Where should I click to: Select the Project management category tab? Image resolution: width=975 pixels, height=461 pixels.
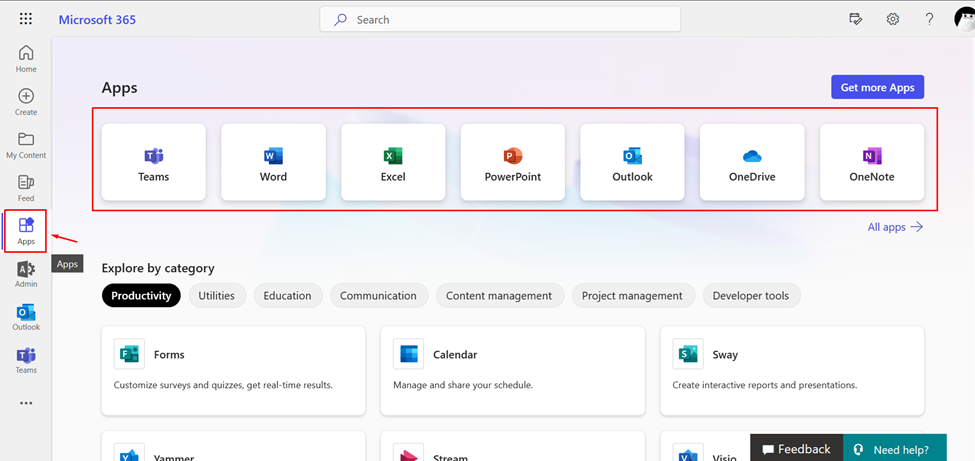click(x=632, y=296)
